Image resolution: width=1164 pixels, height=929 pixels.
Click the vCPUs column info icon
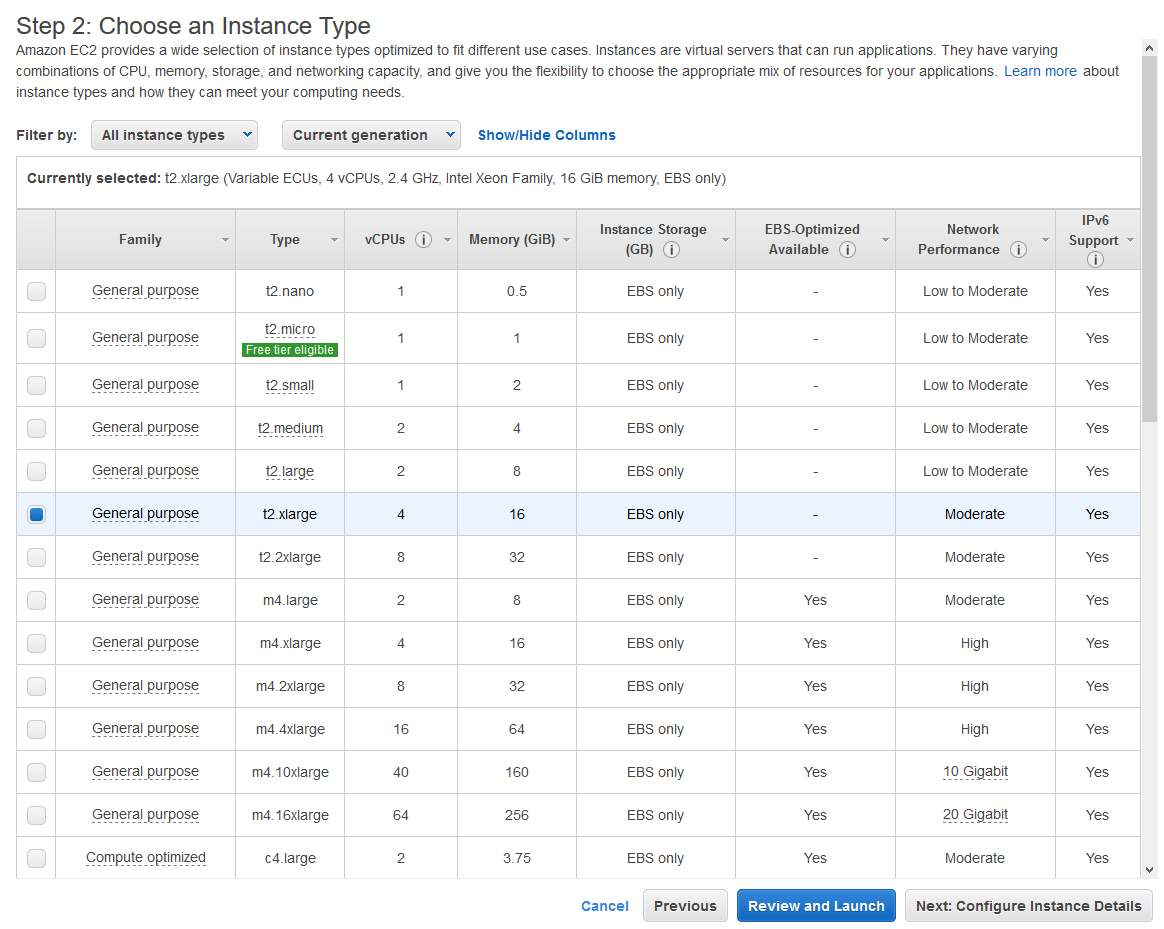(423, 240)
